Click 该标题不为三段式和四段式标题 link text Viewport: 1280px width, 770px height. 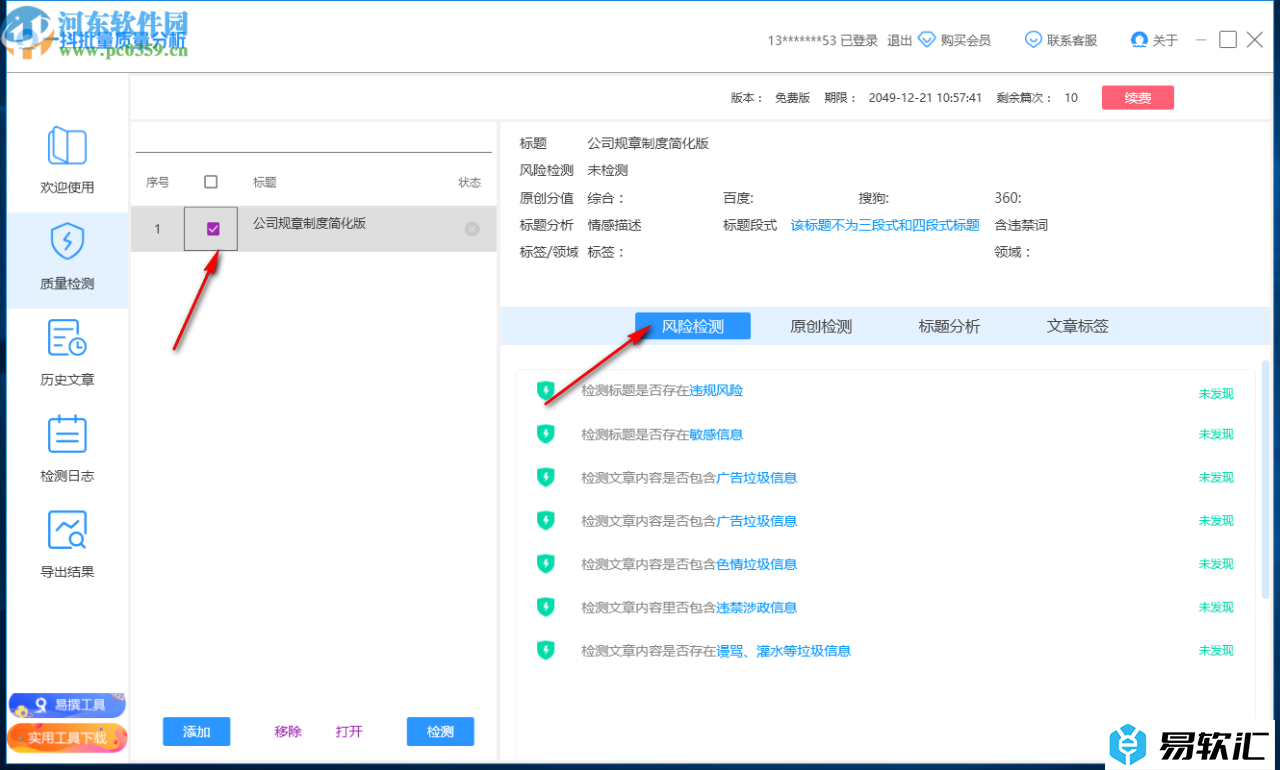[x=885, y=225]
